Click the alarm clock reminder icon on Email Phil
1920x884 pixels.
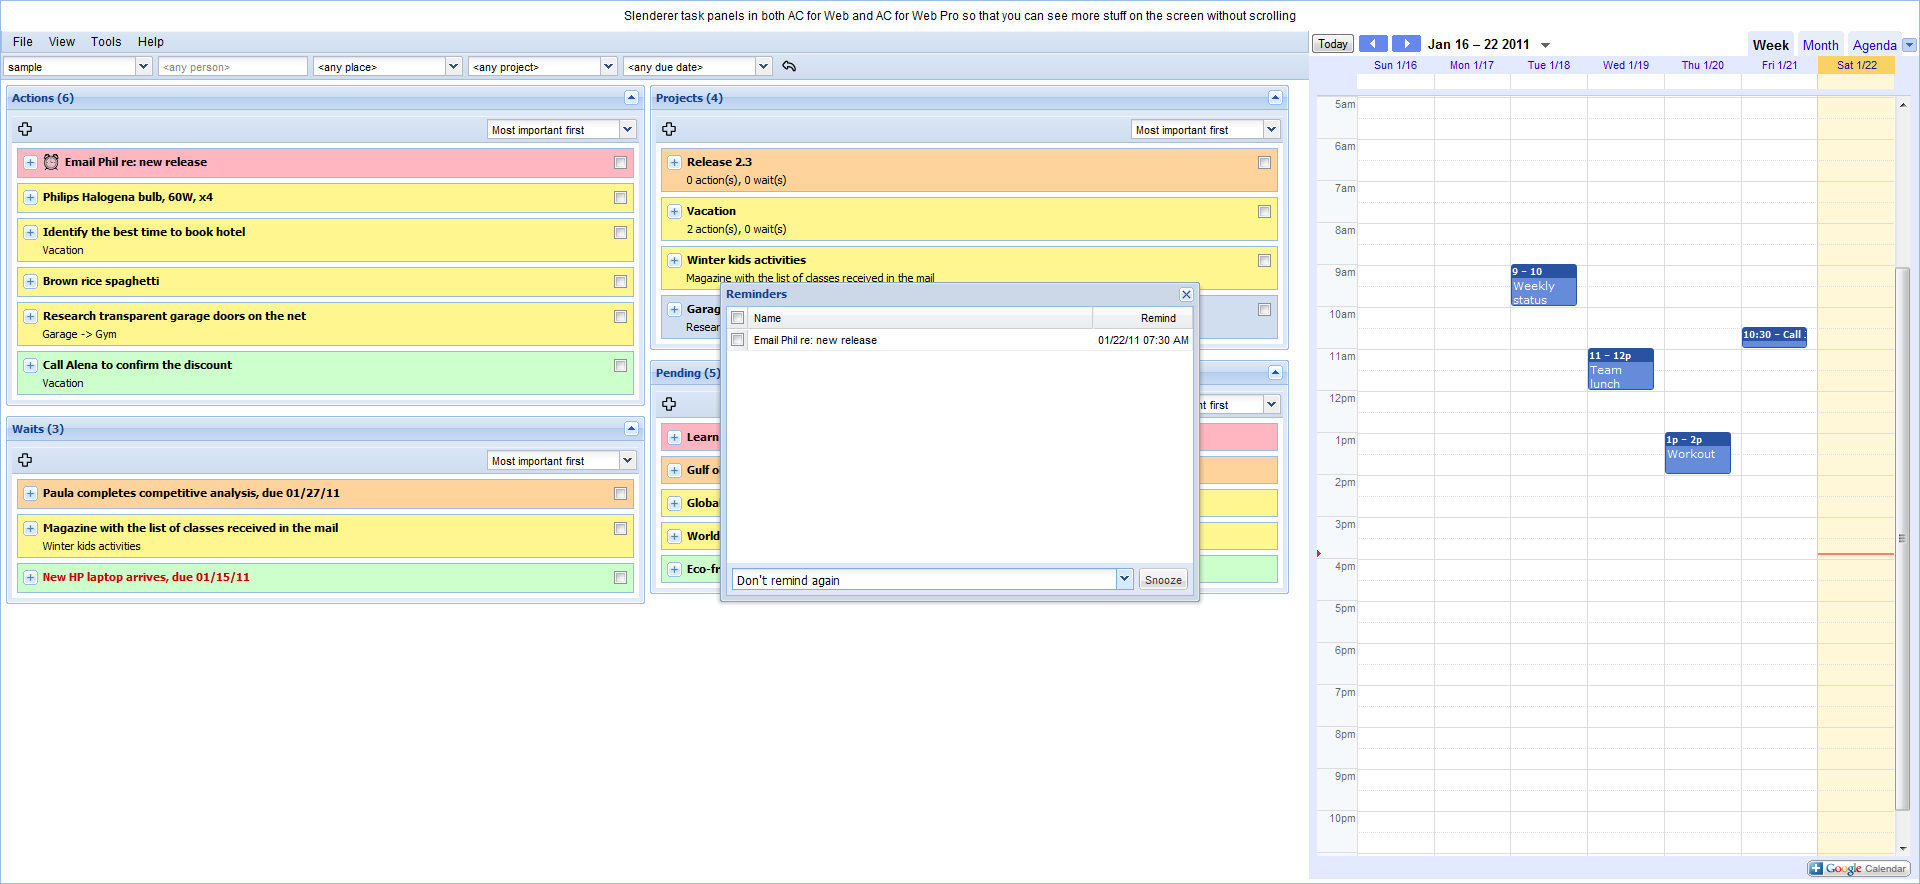51,162
